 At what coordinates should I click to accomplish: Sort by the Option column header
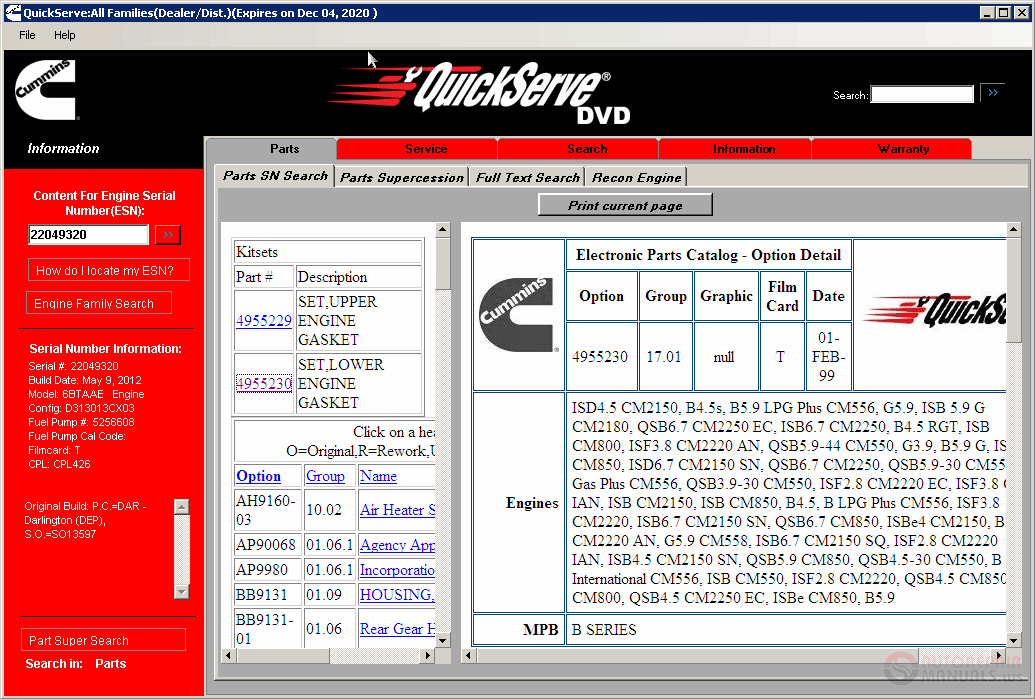point(258,476)
